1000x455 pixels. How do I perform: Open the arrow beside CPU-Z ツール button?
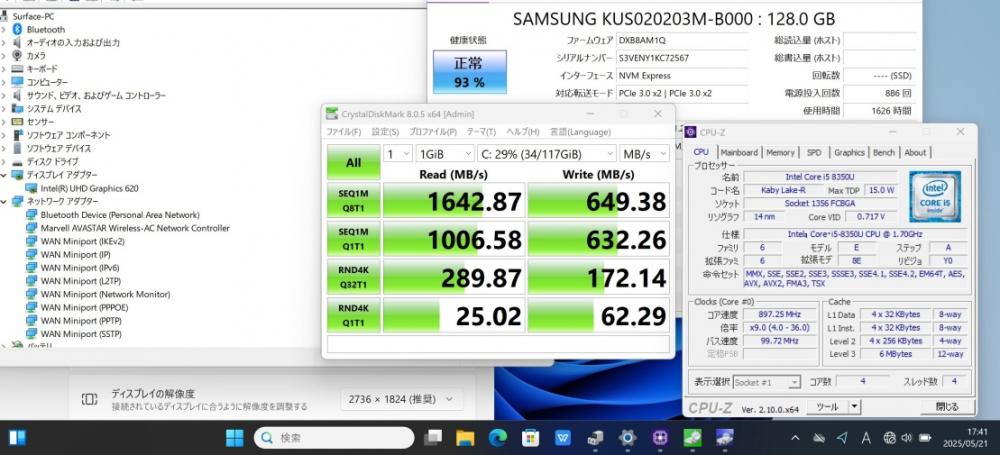click(x=854, y=407)
